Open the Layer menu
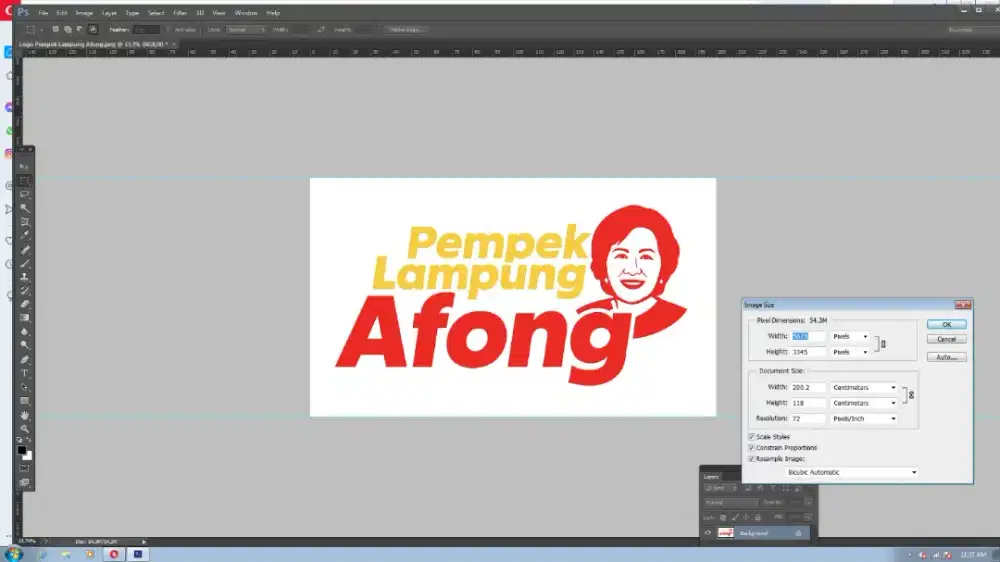The width and height of the screenshot is (1000, 562). pyautogui.click(x=109, y=13)
